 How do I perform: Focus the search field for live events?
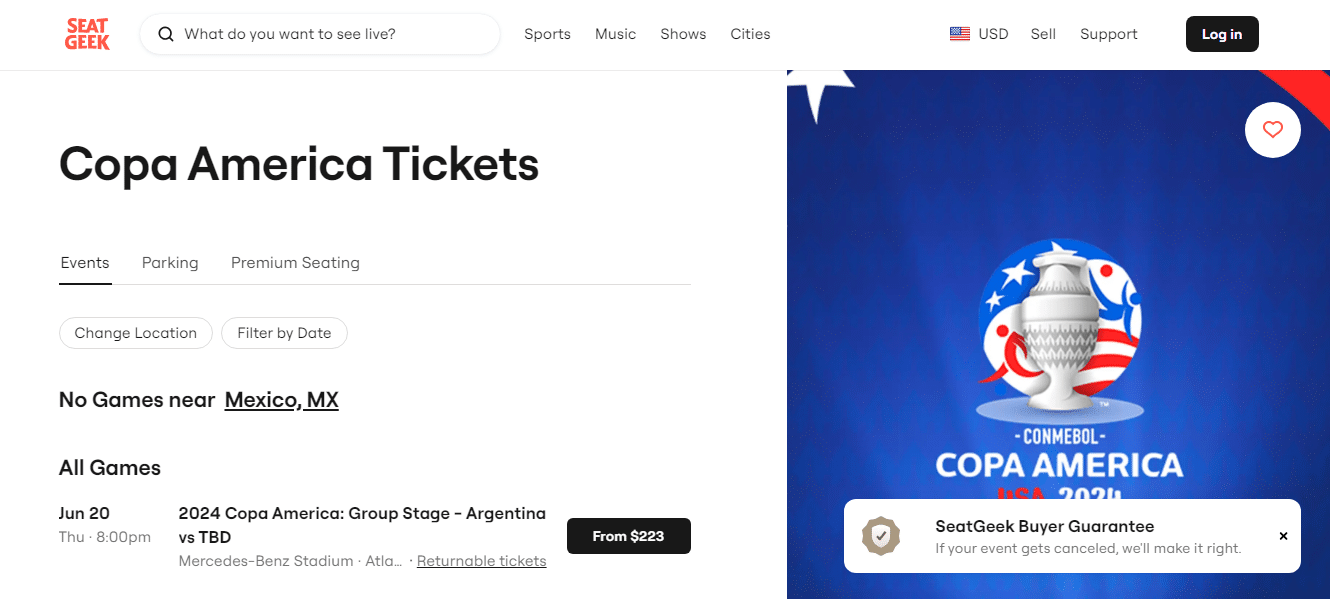click(x=335, y=34)
